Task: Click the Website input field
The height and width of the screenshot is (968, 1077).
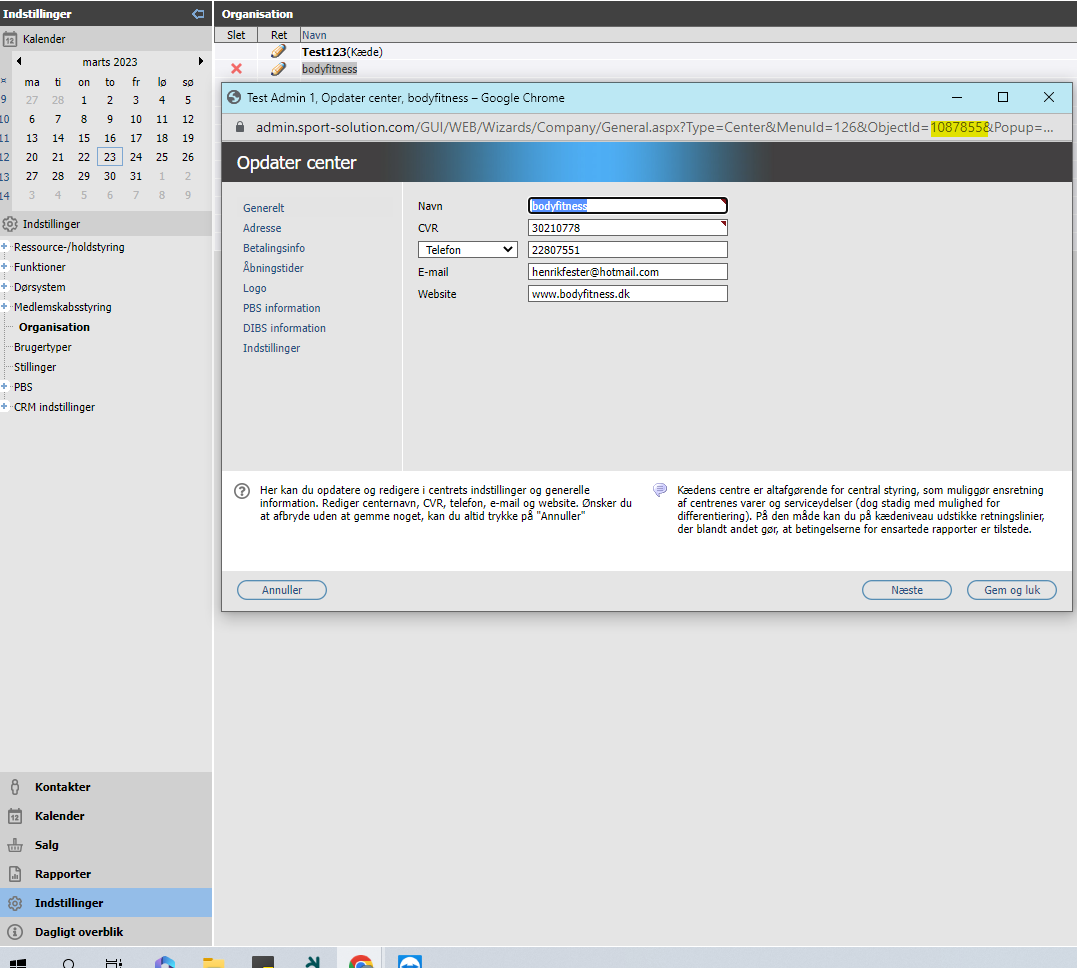Action: pyautogui.click(x=628, y=293)
